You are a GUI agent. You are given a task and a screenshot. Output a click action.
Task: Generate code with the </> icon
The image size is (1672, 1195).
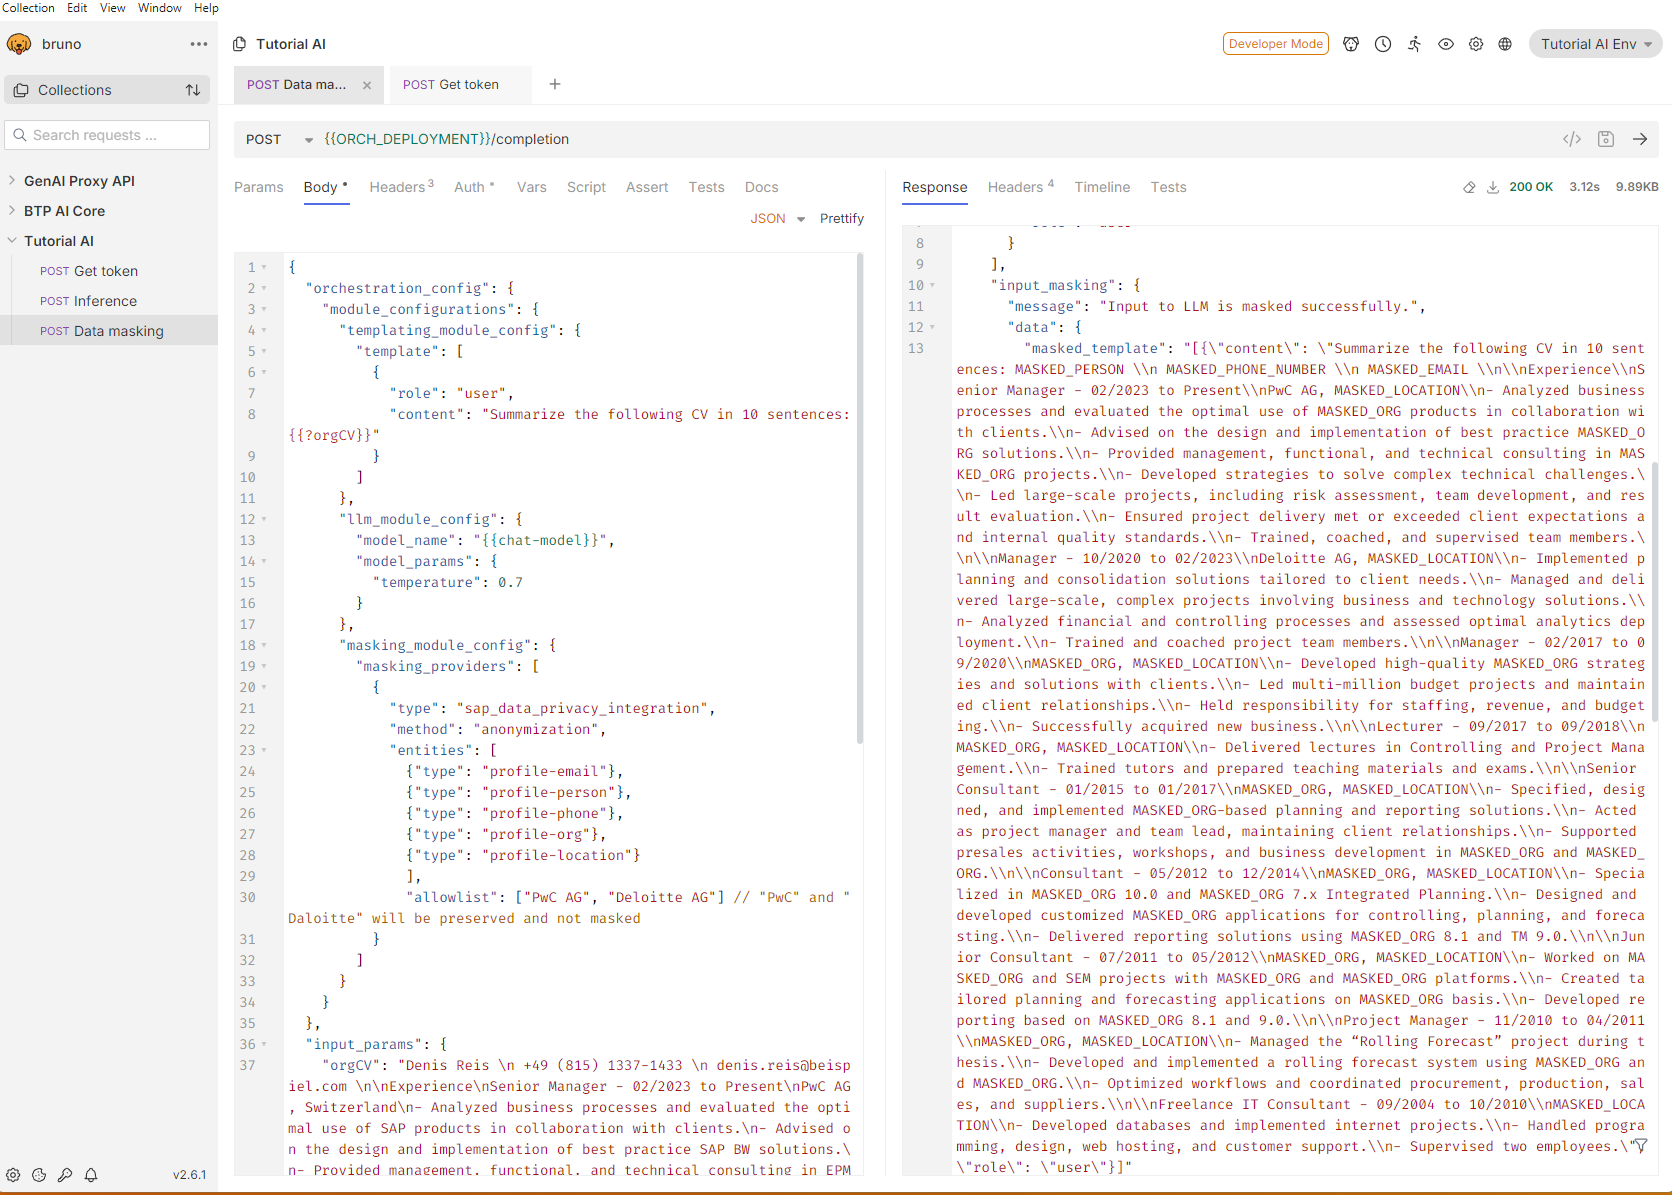click(x=1572, y=139)
